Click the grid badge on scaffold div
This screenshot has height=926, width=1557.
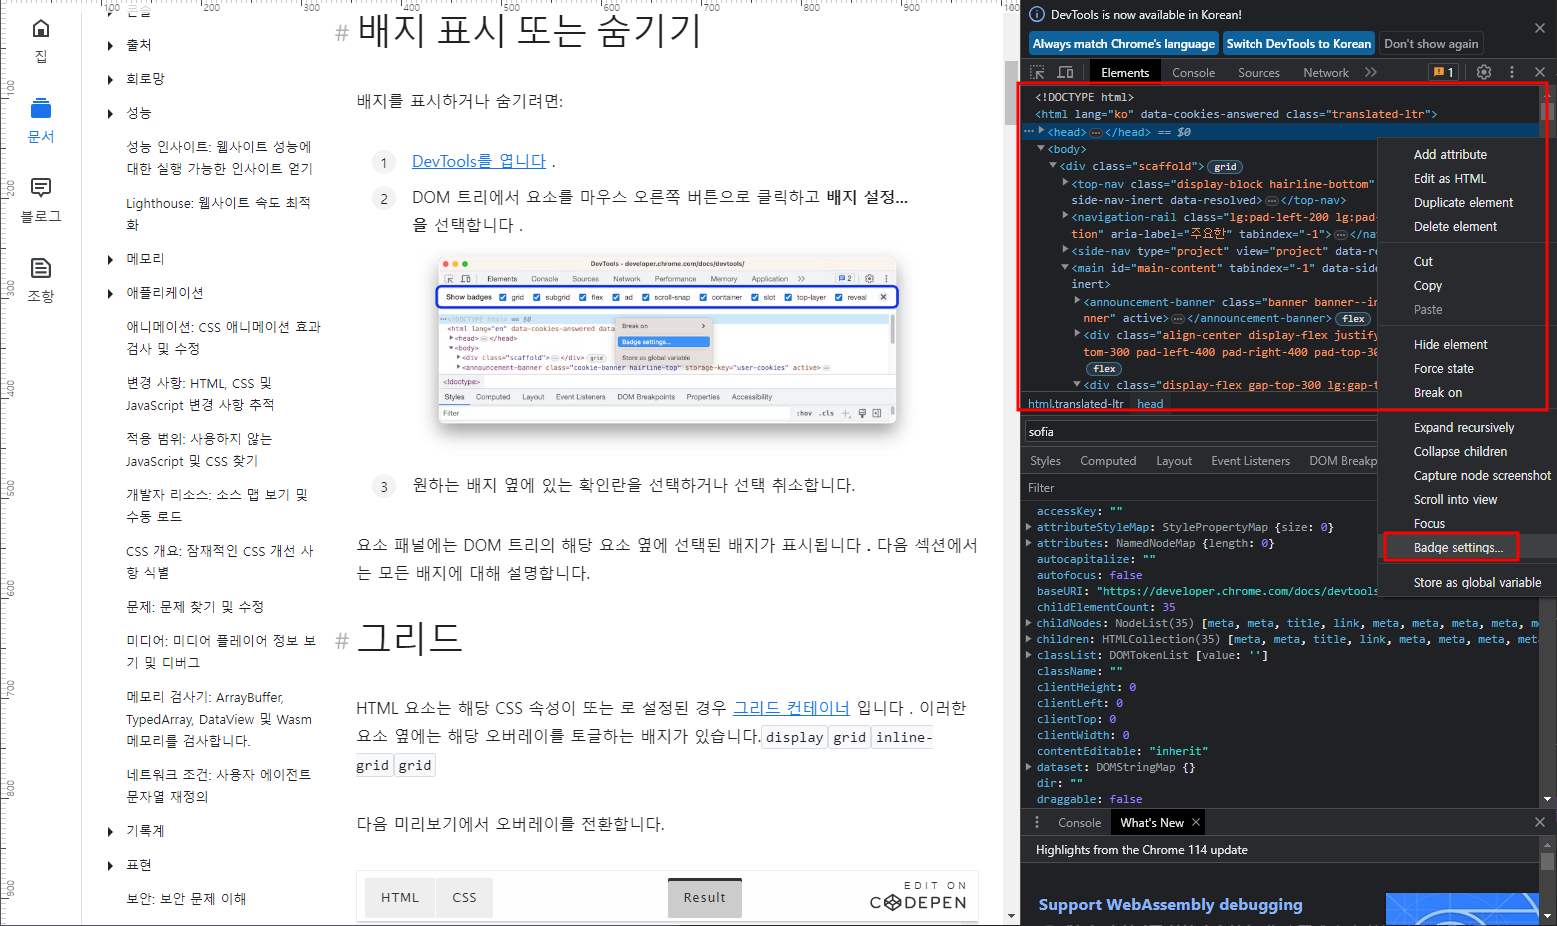click(1225, 167)
